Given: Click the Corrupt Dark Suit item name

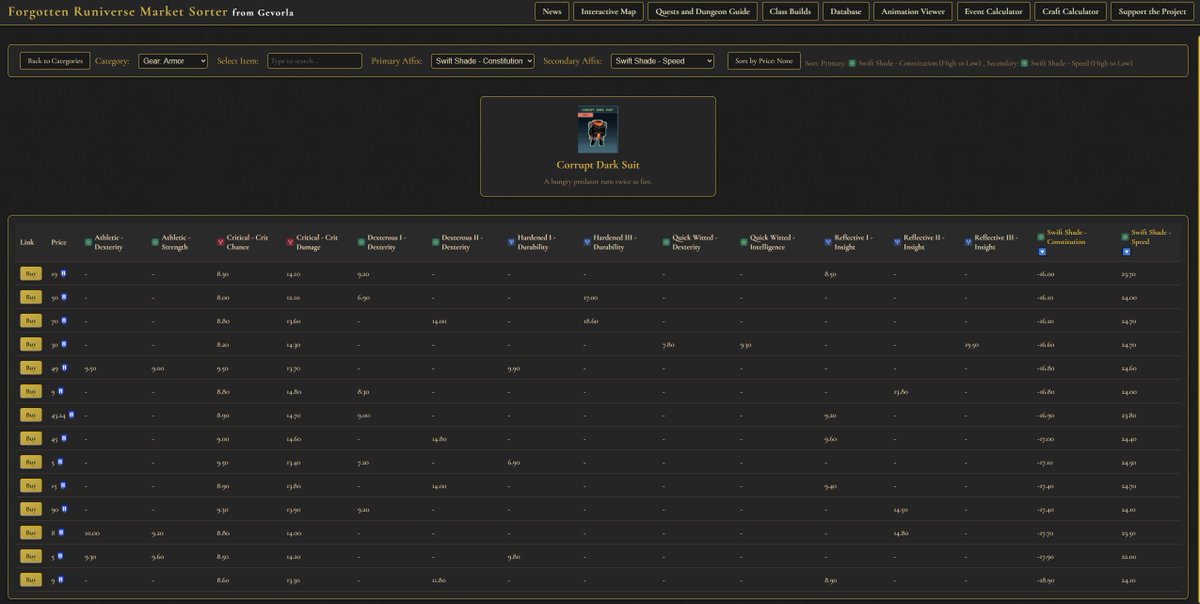Looking at the screenshot, I should coord(598,165).
